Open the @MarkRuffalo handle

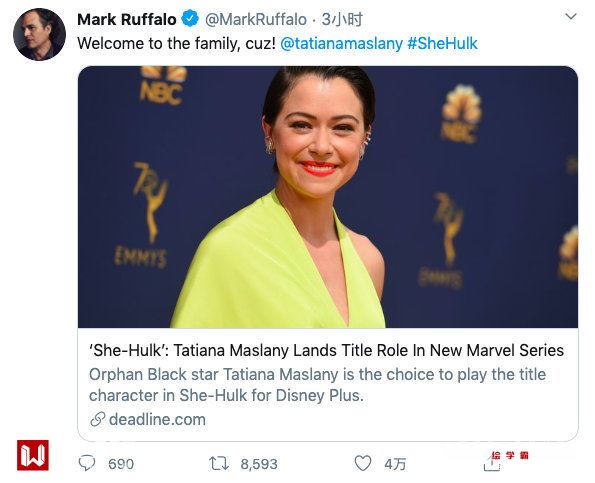(x=256, y=19)
